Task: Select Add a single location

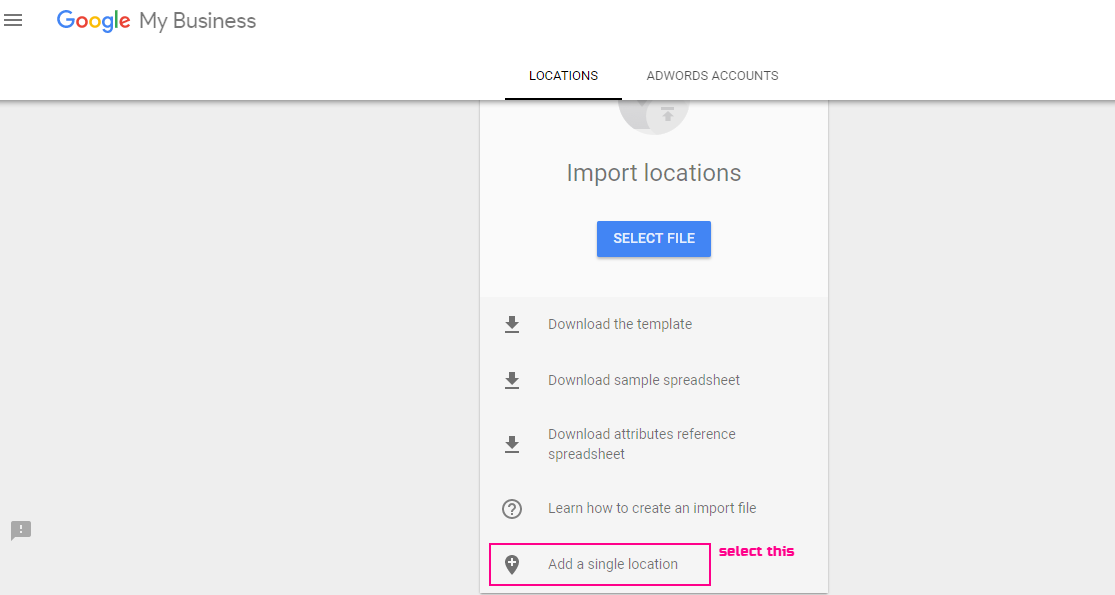Action: click(613, 564)
